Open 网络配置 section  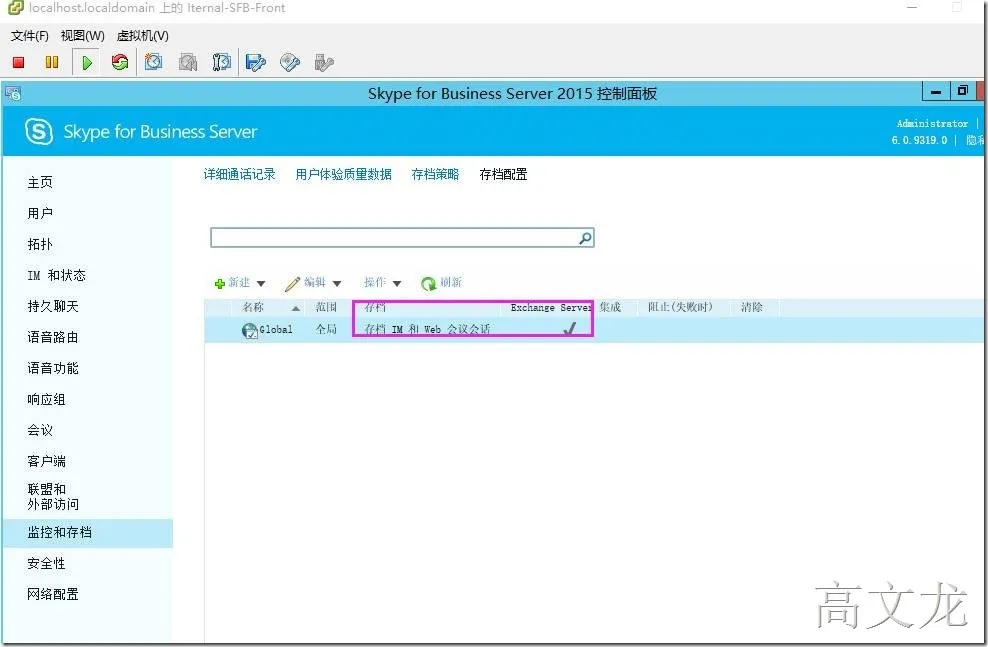[53, 594]
